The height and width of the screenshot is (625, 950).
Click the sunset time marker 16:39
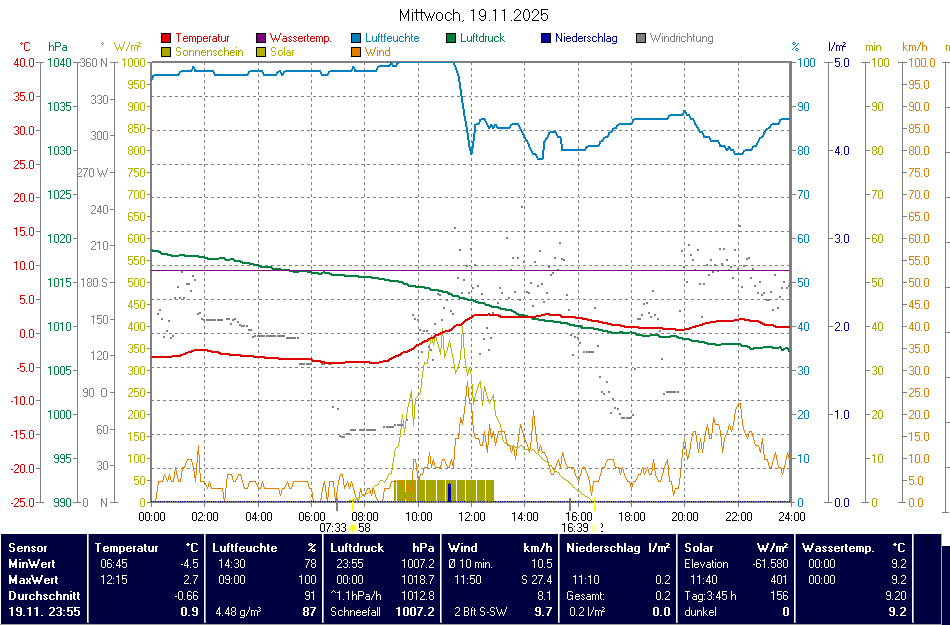coord(574,527)
